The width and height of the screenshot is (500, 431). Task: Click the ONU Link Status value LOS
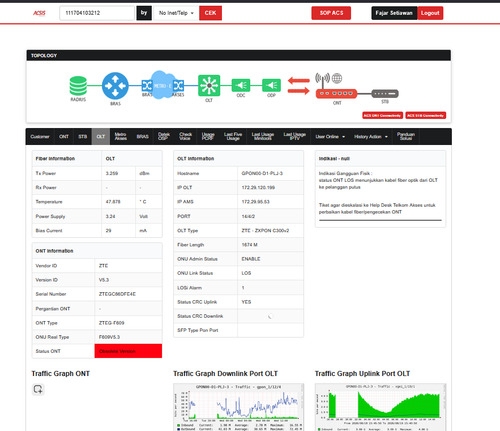[x=246, y=273]
